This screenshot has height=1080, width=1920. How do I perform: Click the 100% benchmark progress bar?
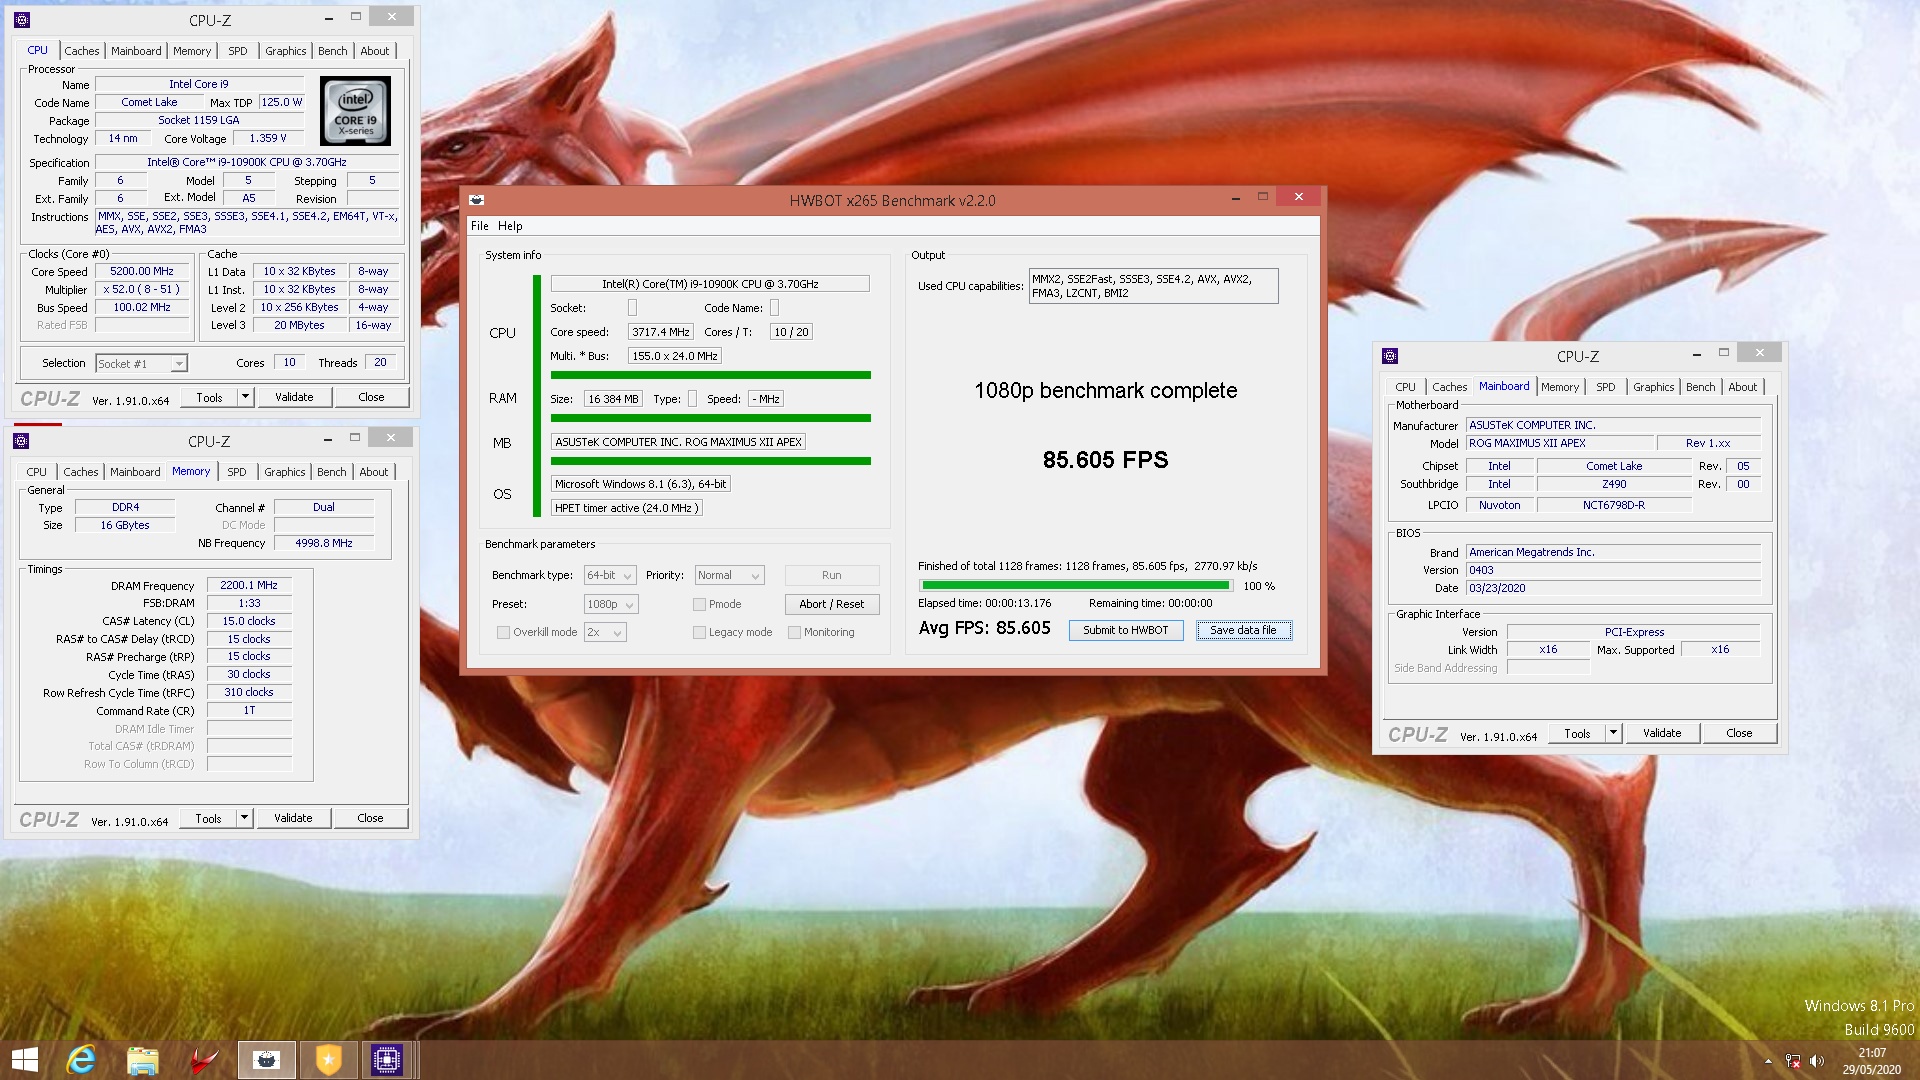[x=1075, y=586]
